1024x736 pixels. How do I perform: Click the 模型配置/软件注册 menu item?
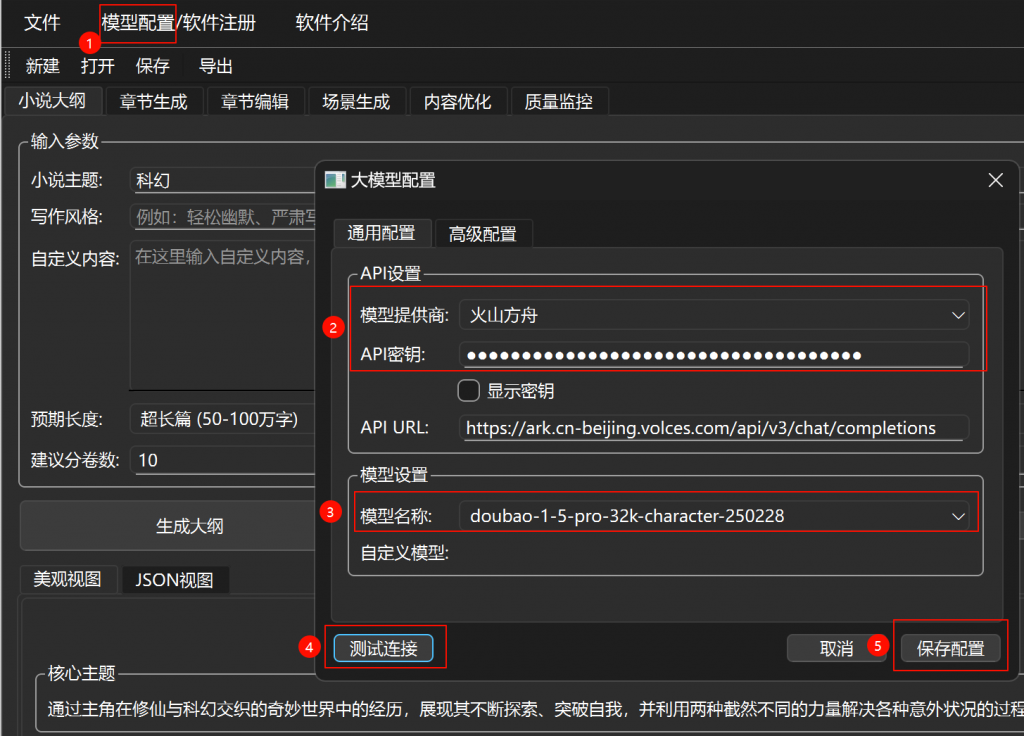coord(137,22)
